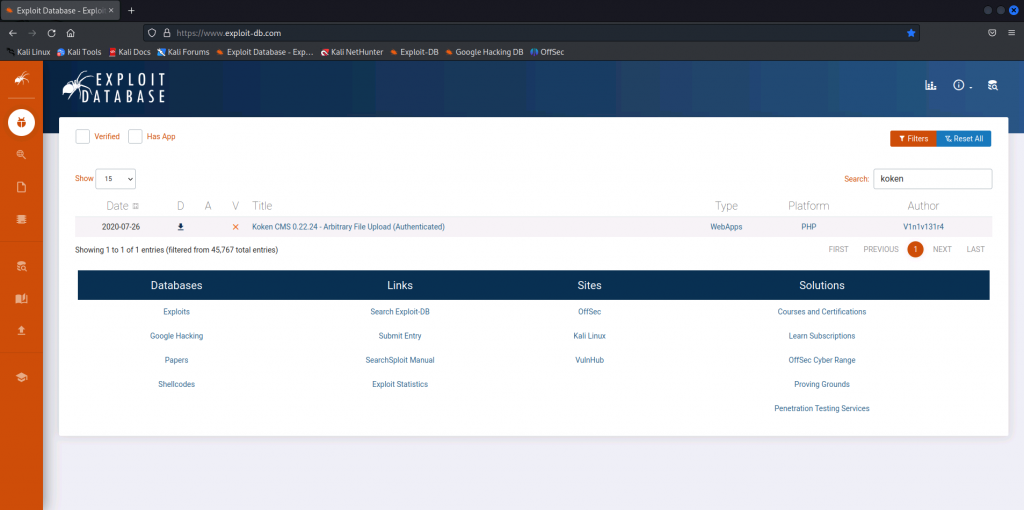Click the PHP platform link
This screenshot has height=510, width=1024.
click(x=808, y=227)
